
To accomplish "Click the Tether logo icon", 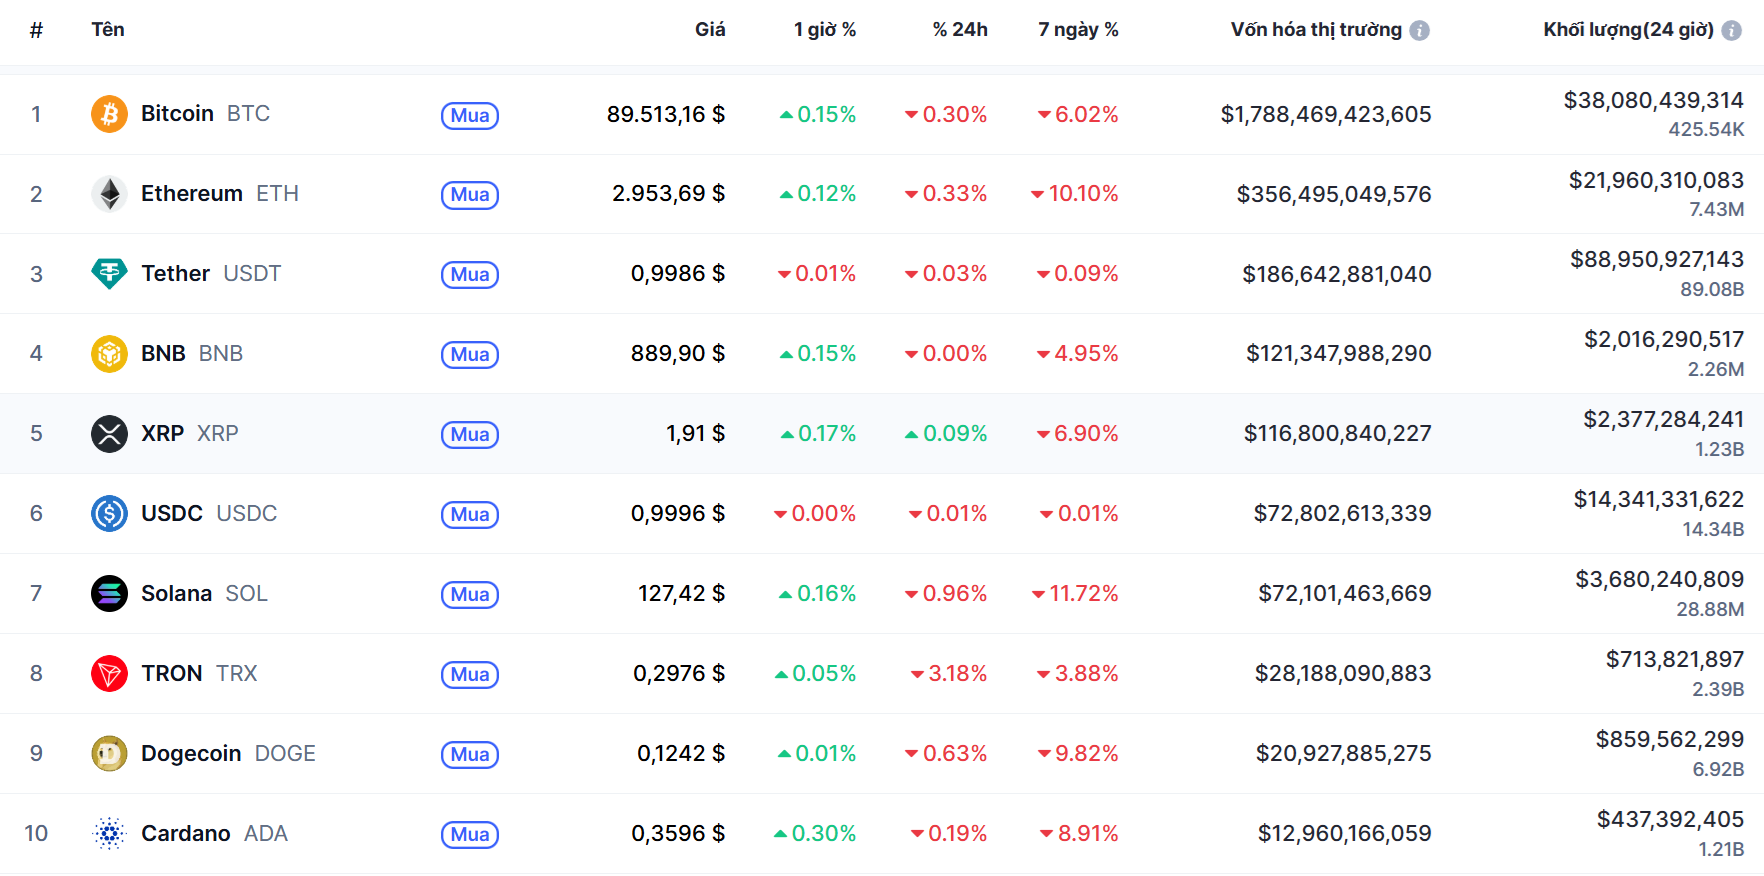I will click(x=109, y=274).
